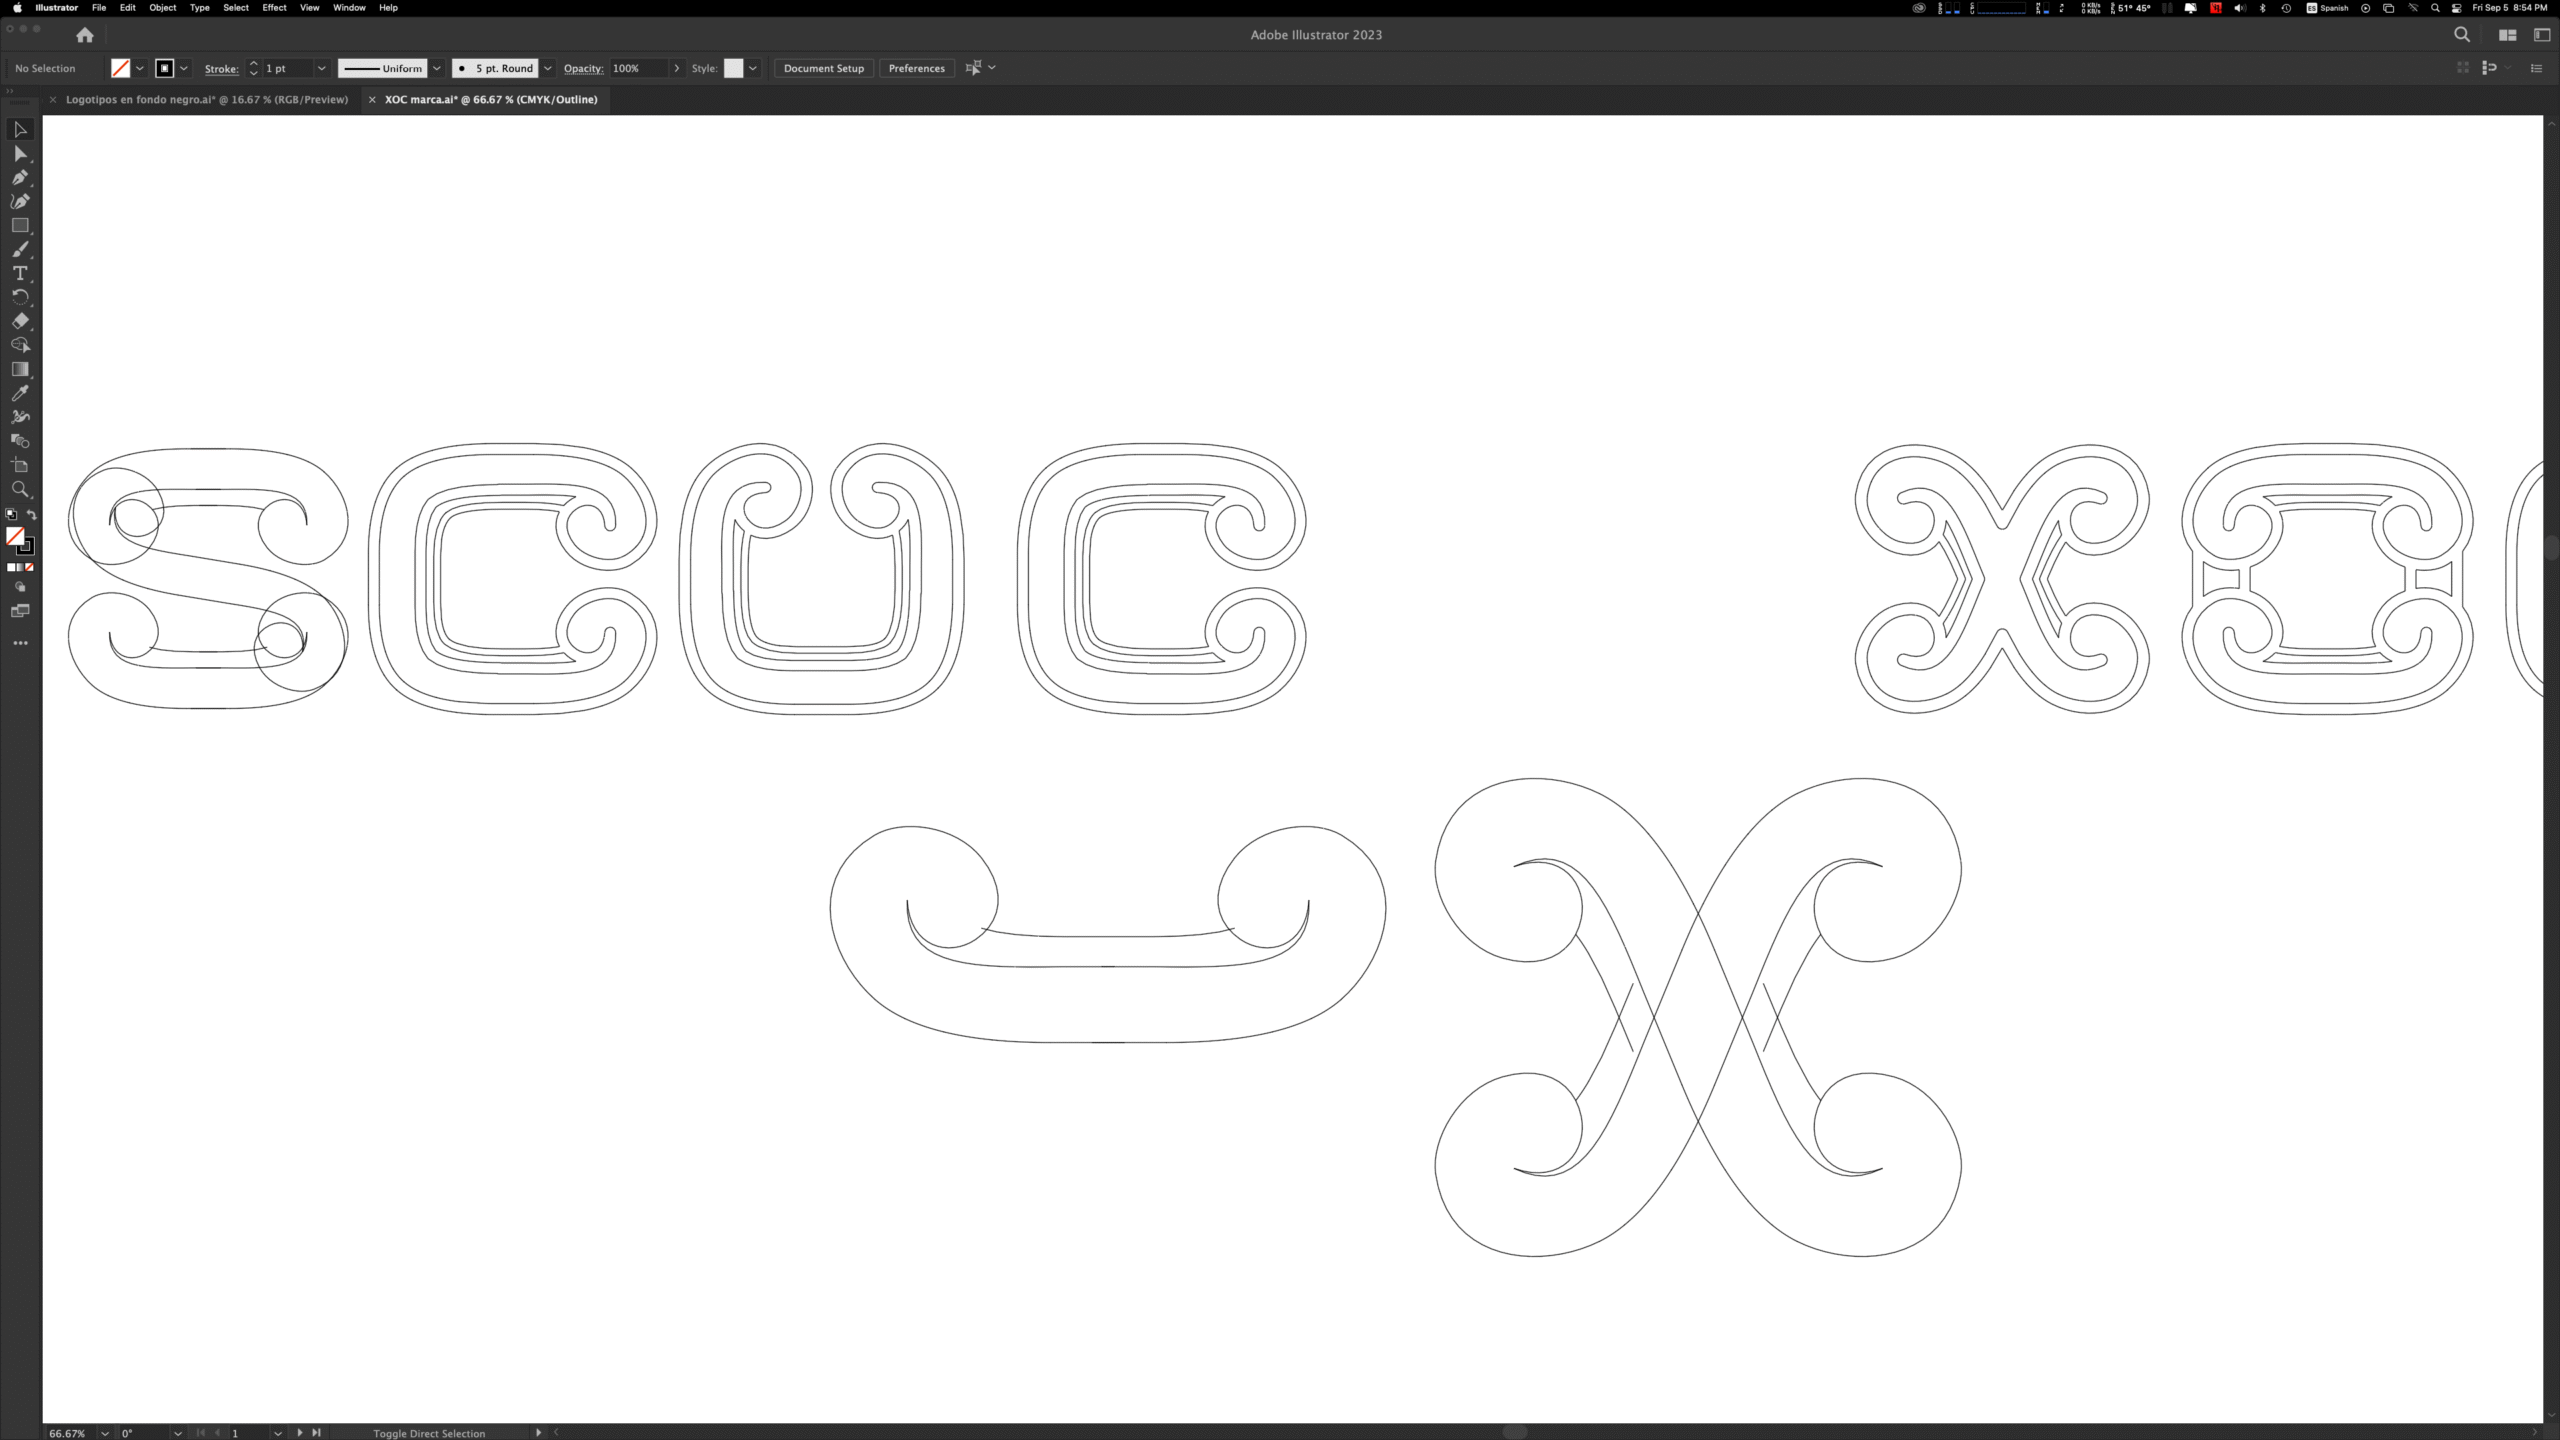Select the Pen tool

coord(19,177)
